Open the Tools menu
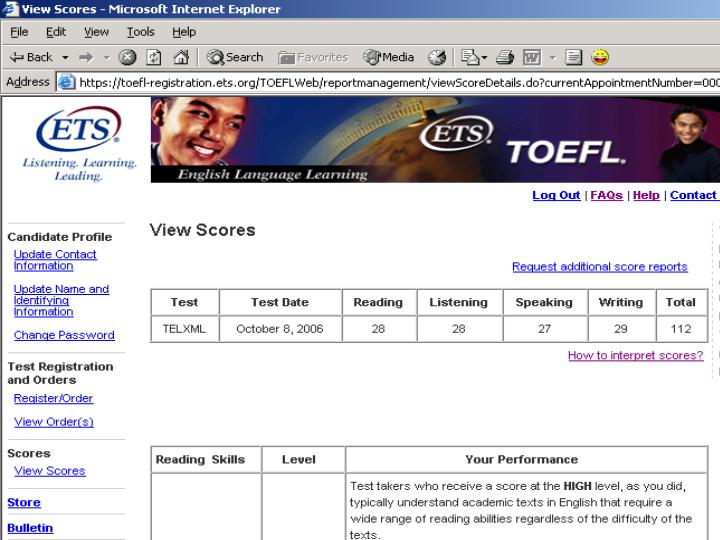Screen dimensions: 720x540 pos(141,32)
